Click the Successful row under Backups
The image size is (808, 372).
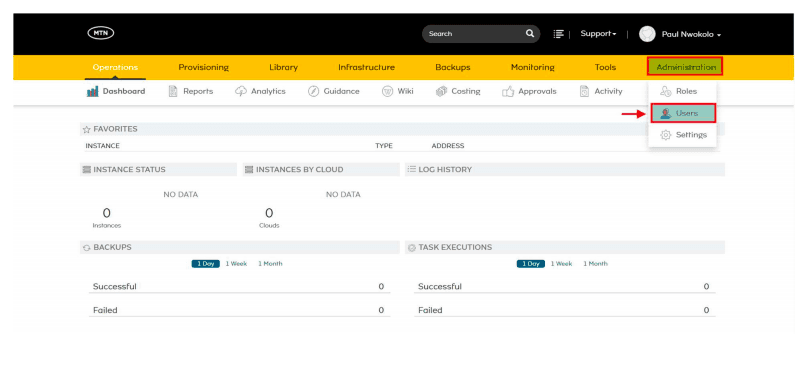(239, 286)
